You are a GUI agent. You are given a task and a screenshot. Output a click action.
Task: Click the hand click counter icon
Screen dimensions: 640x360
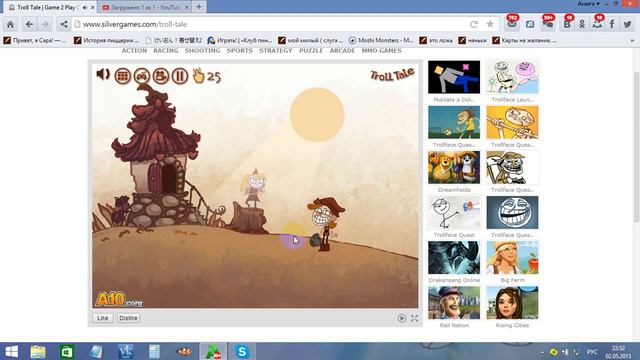click(x=198, y=76)
